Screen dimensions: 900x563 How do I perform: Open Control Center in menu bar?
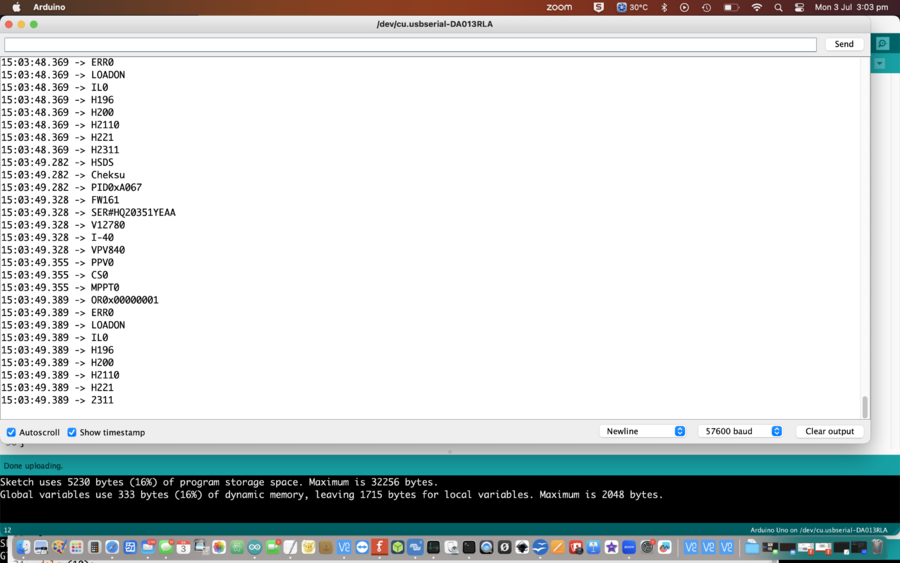click(799, 7)
